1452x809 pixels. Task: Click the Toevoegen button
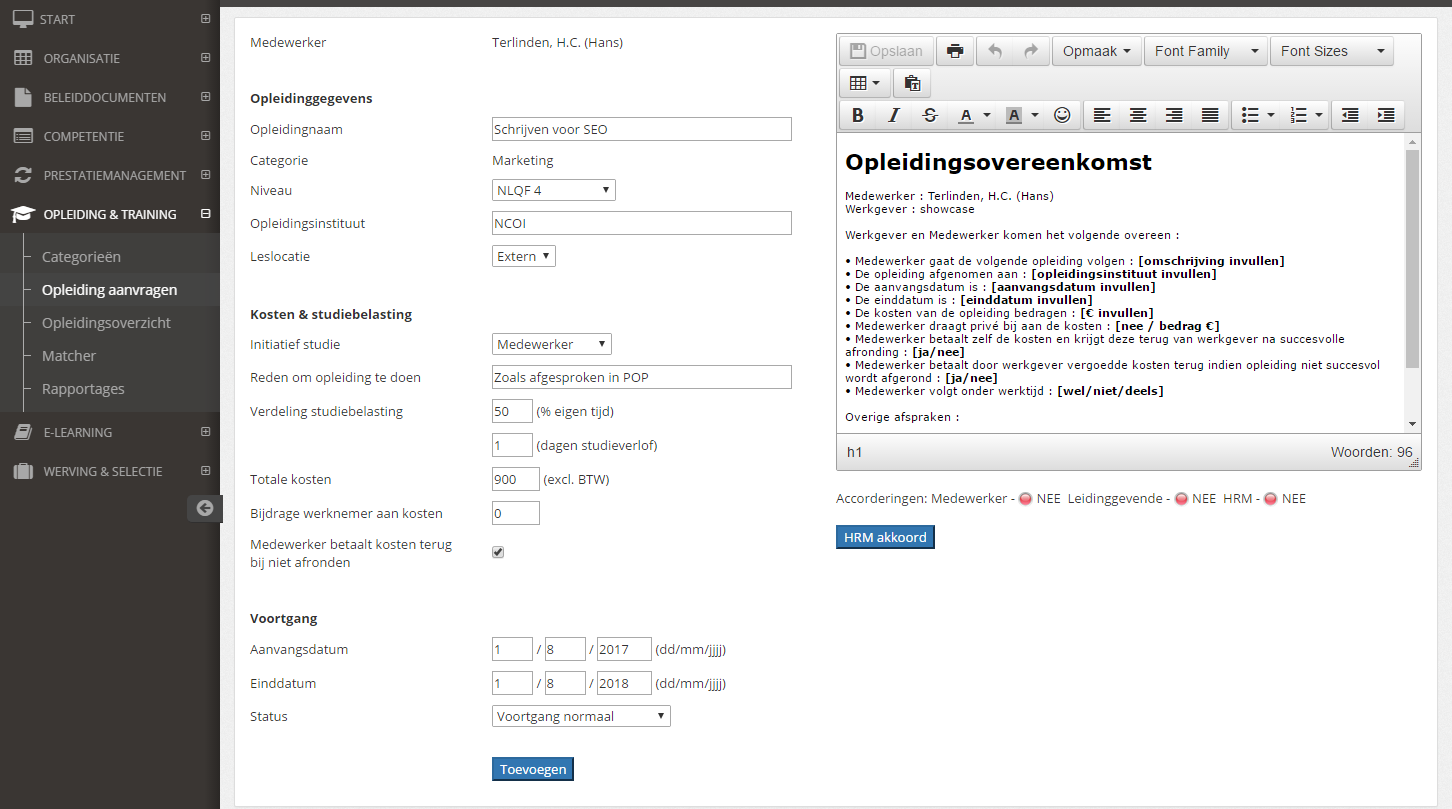[x=533, y=769]
